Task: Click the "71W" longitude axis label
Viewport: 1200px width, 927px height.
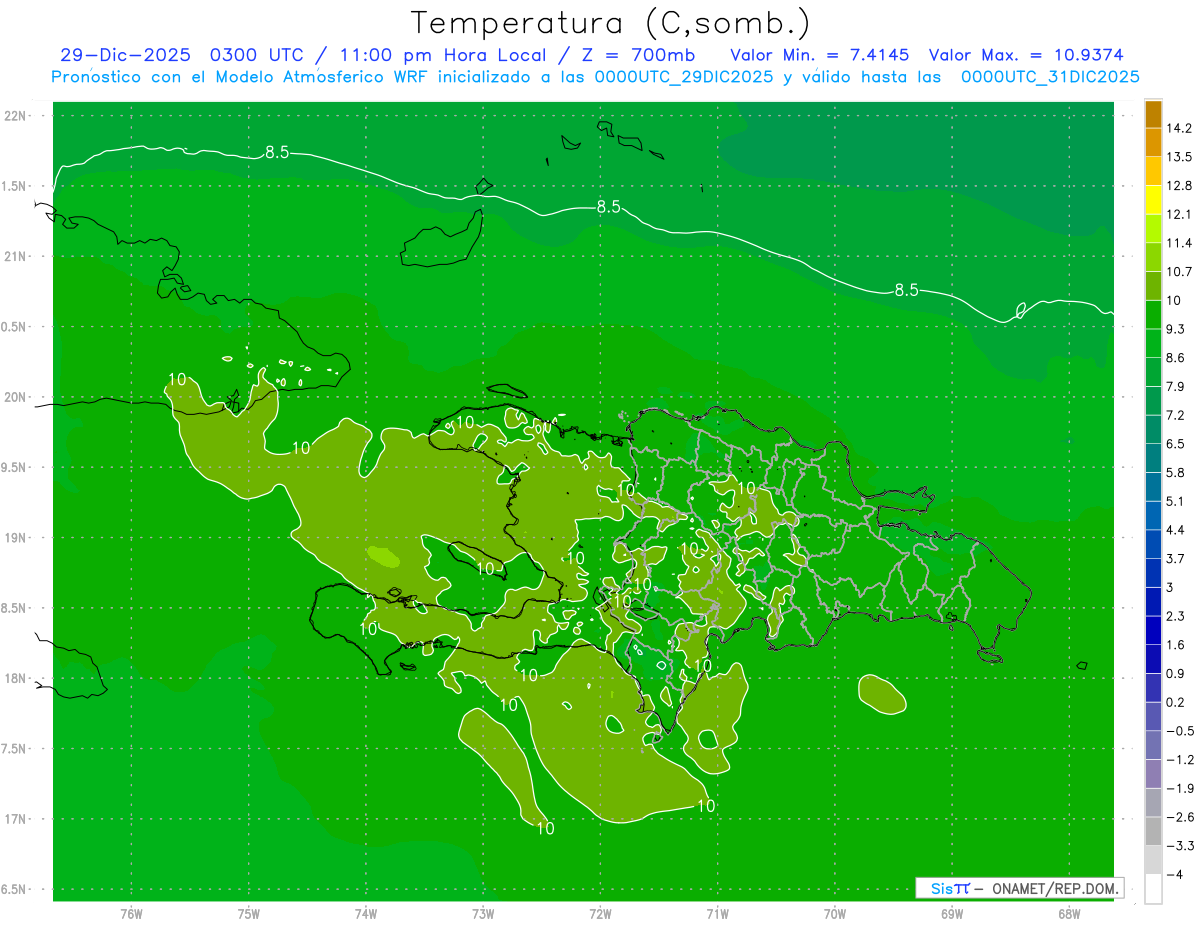Action: (x=717, y=913)
